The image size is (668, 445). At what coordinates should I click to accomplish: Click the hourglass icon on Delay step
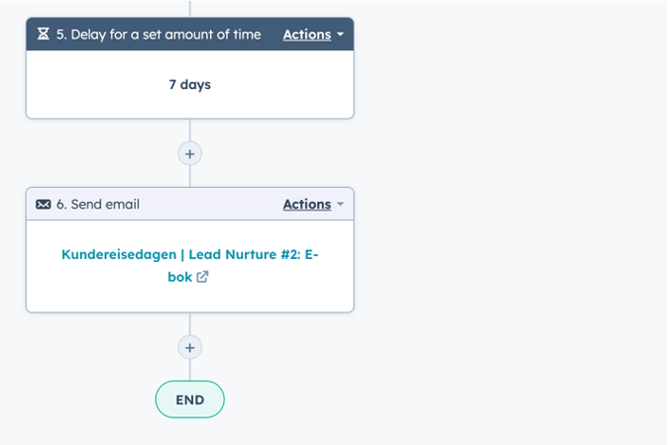pos(43,34)
